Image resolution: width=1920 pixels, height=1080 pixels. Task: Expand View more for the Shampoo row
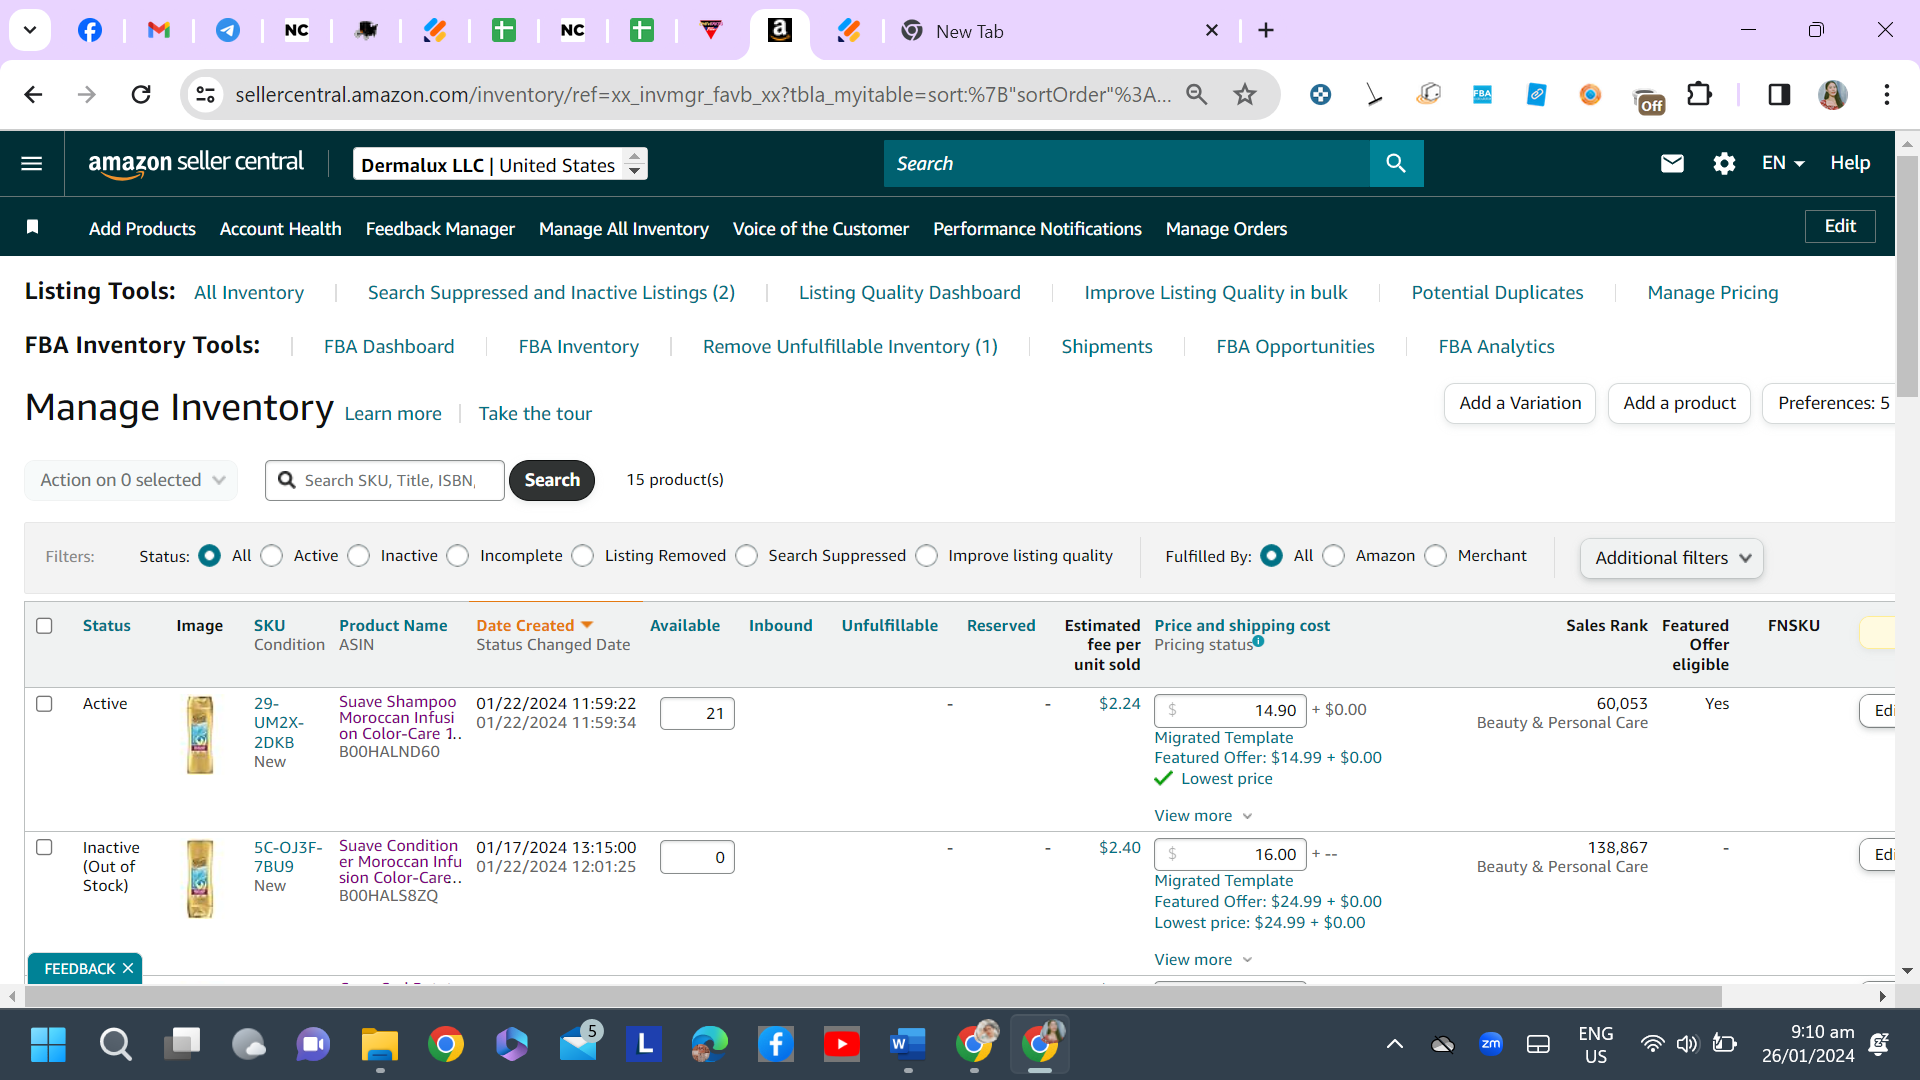point(1203,815)
